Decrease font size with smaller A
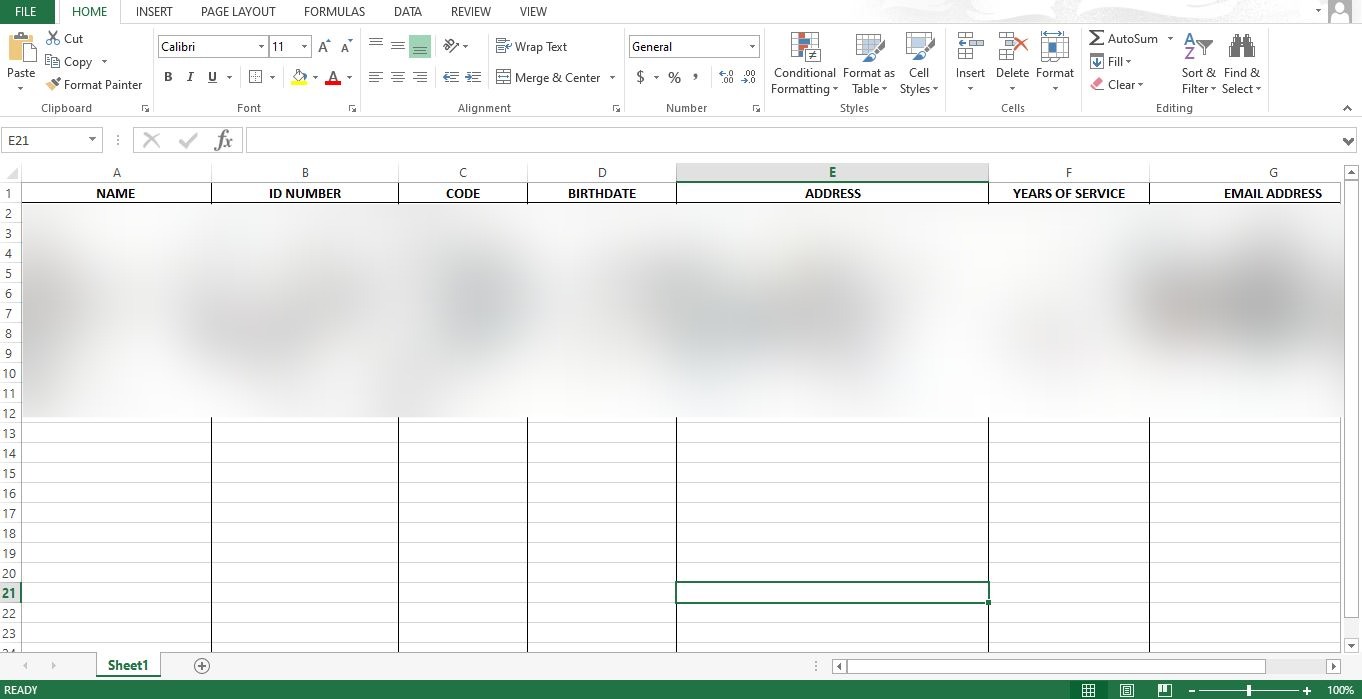The width and height of the screenshot is (1362, 699). (346, 47)
